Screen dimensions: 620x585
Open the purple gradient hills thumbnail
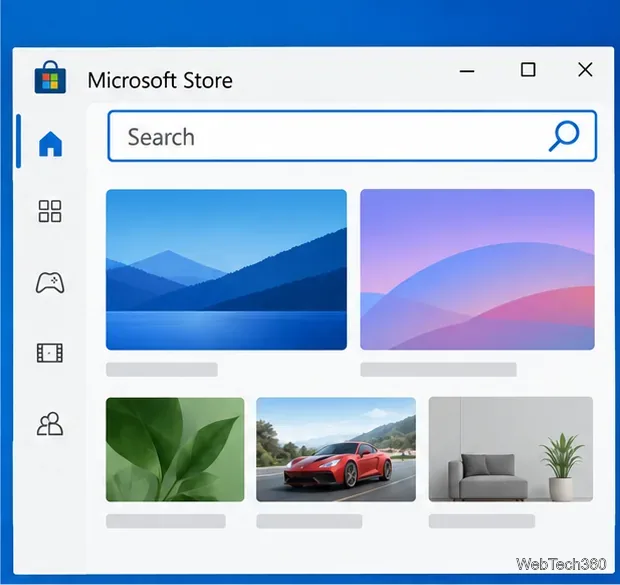pyautogui.click(x=477, y=270)
